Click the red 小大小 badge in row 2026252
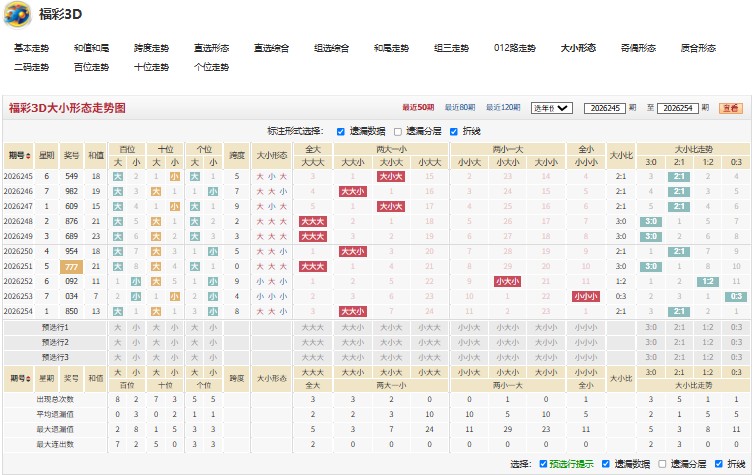This screenshot has width=753, height=475. (508, 281)
